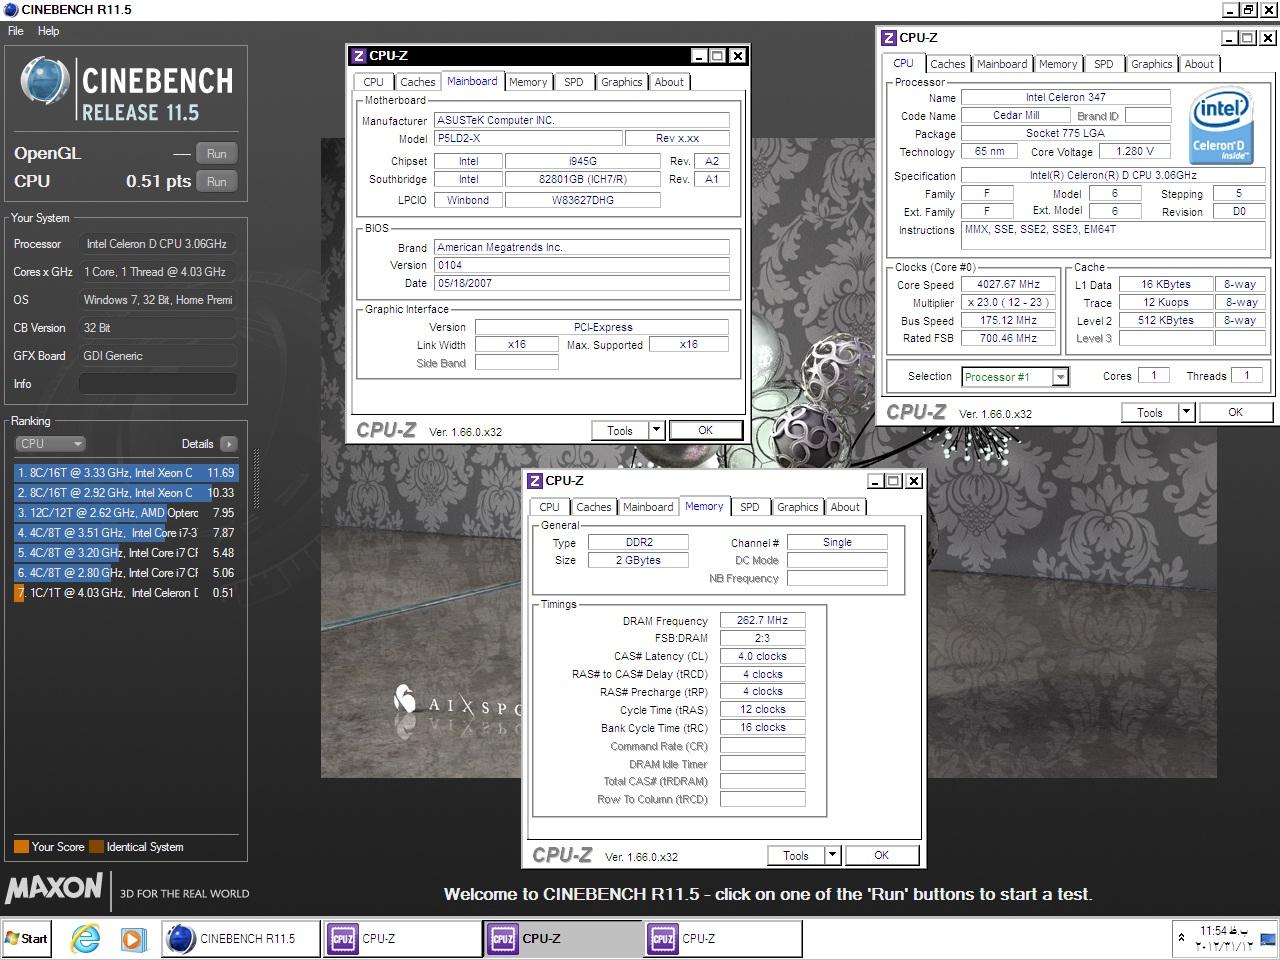Click OK in the Memory CPU-Z window

click(x=881, y=855)
